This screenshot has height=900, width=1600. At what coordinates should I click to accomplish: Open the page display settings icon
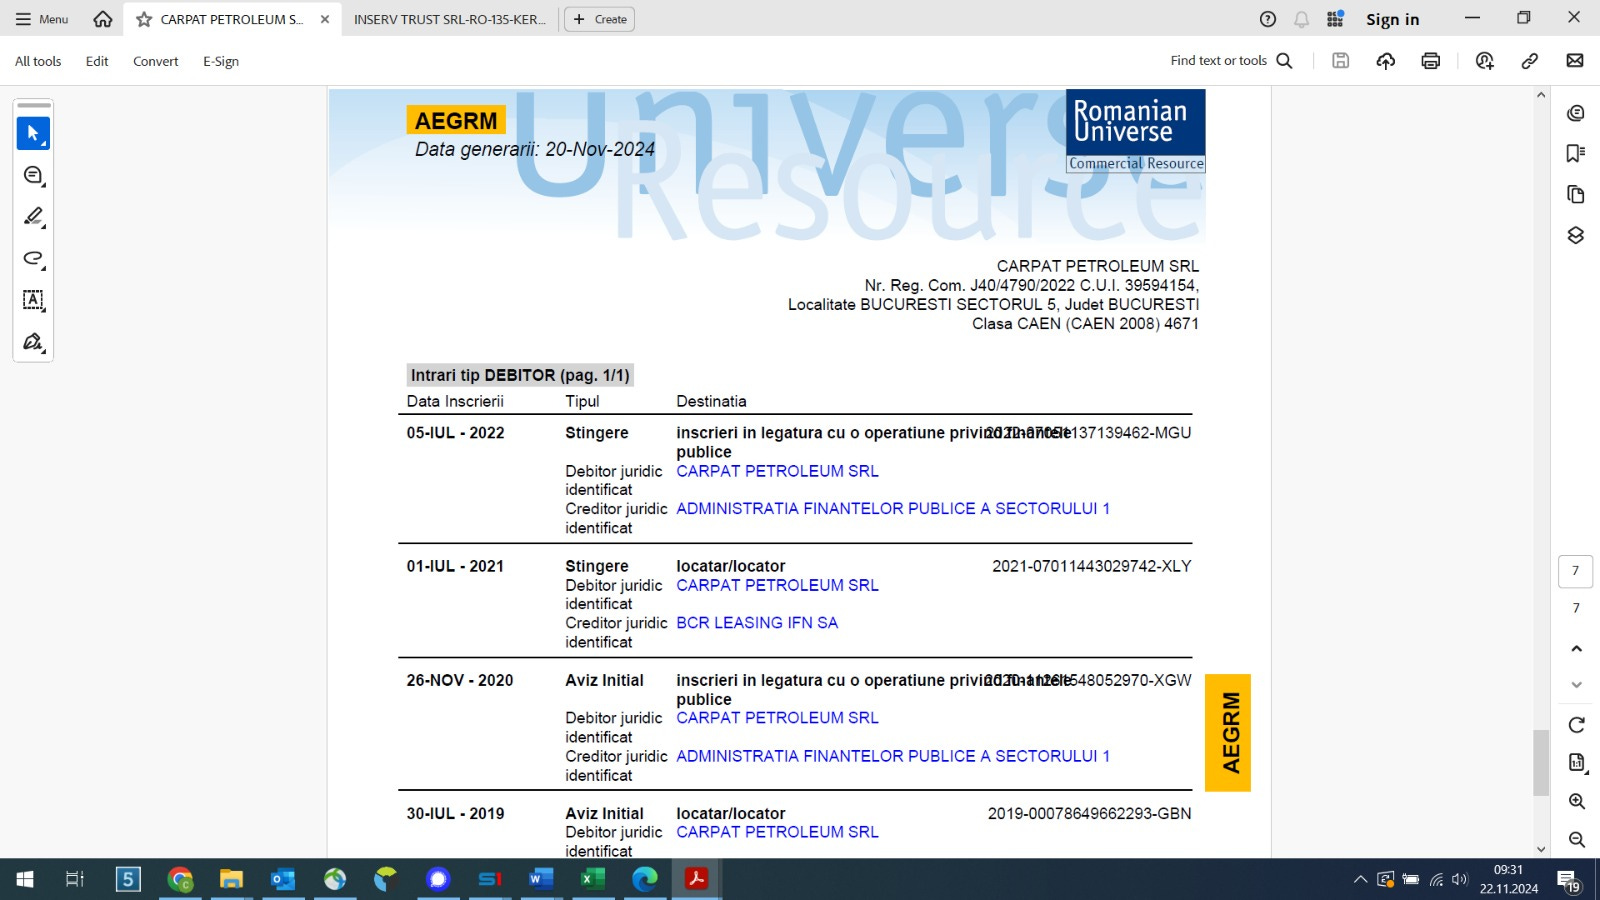1576,763
